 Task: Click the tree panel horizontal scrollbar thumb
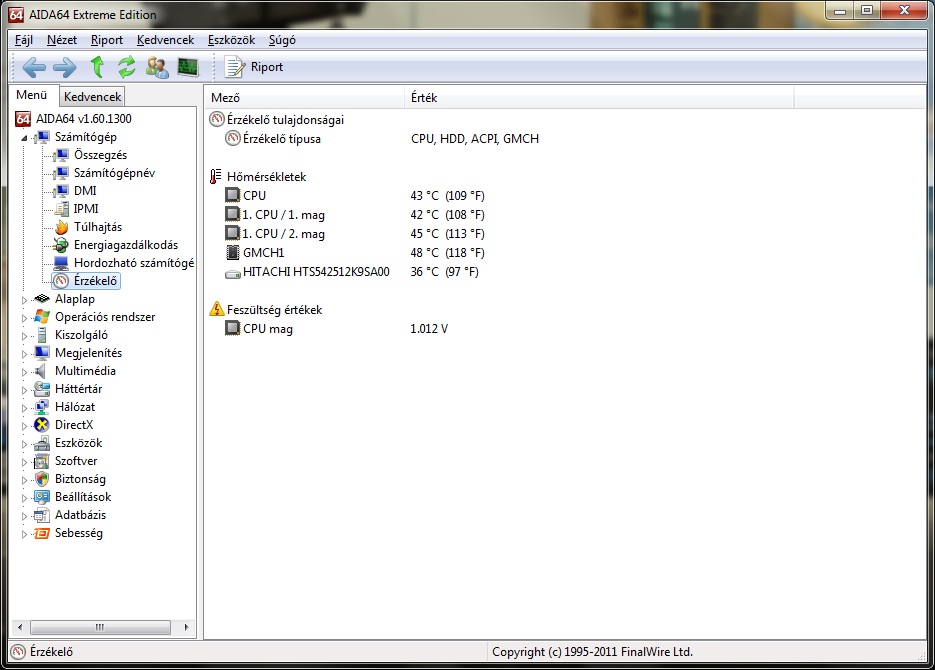tap(100, 627)
